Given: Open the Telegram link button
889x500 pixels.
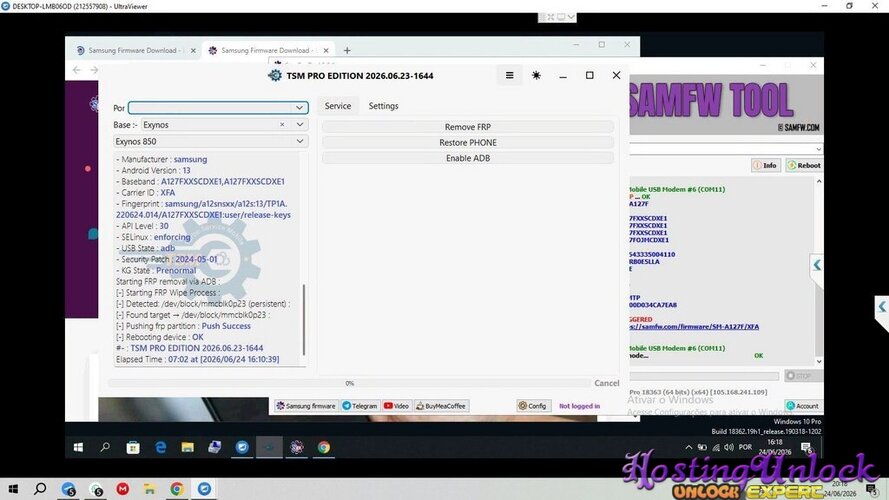Looking at the screenshot, I should pos(359,406).
